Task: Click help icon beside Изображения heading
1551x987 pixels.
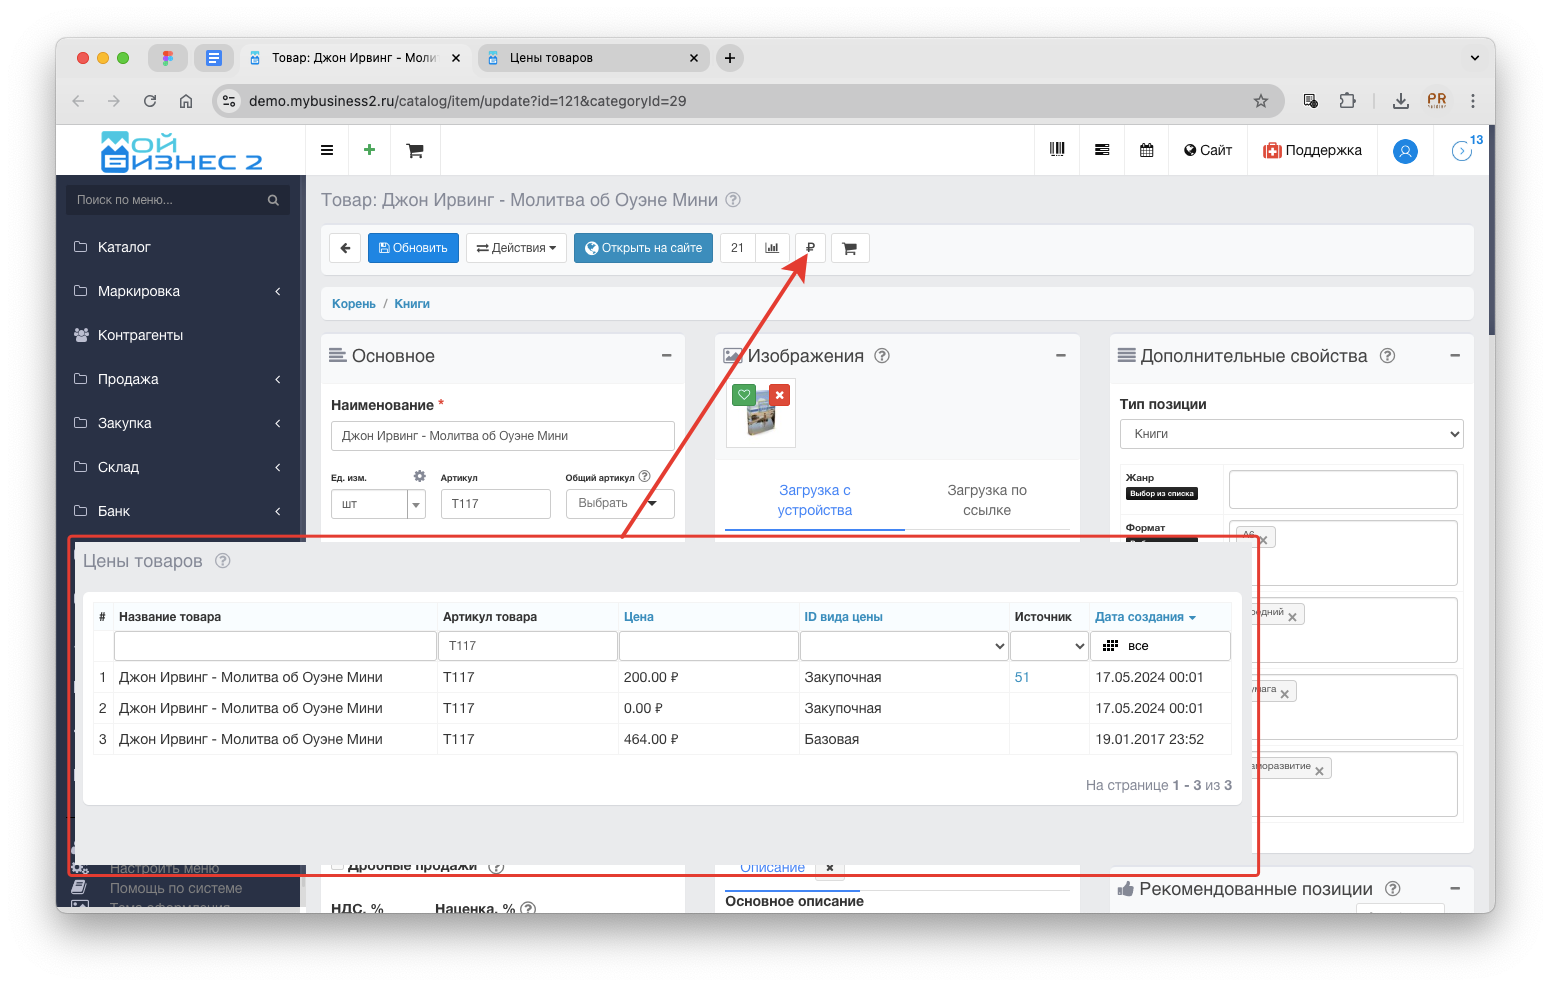Action: pyautogui.click(x=882, y=356)
